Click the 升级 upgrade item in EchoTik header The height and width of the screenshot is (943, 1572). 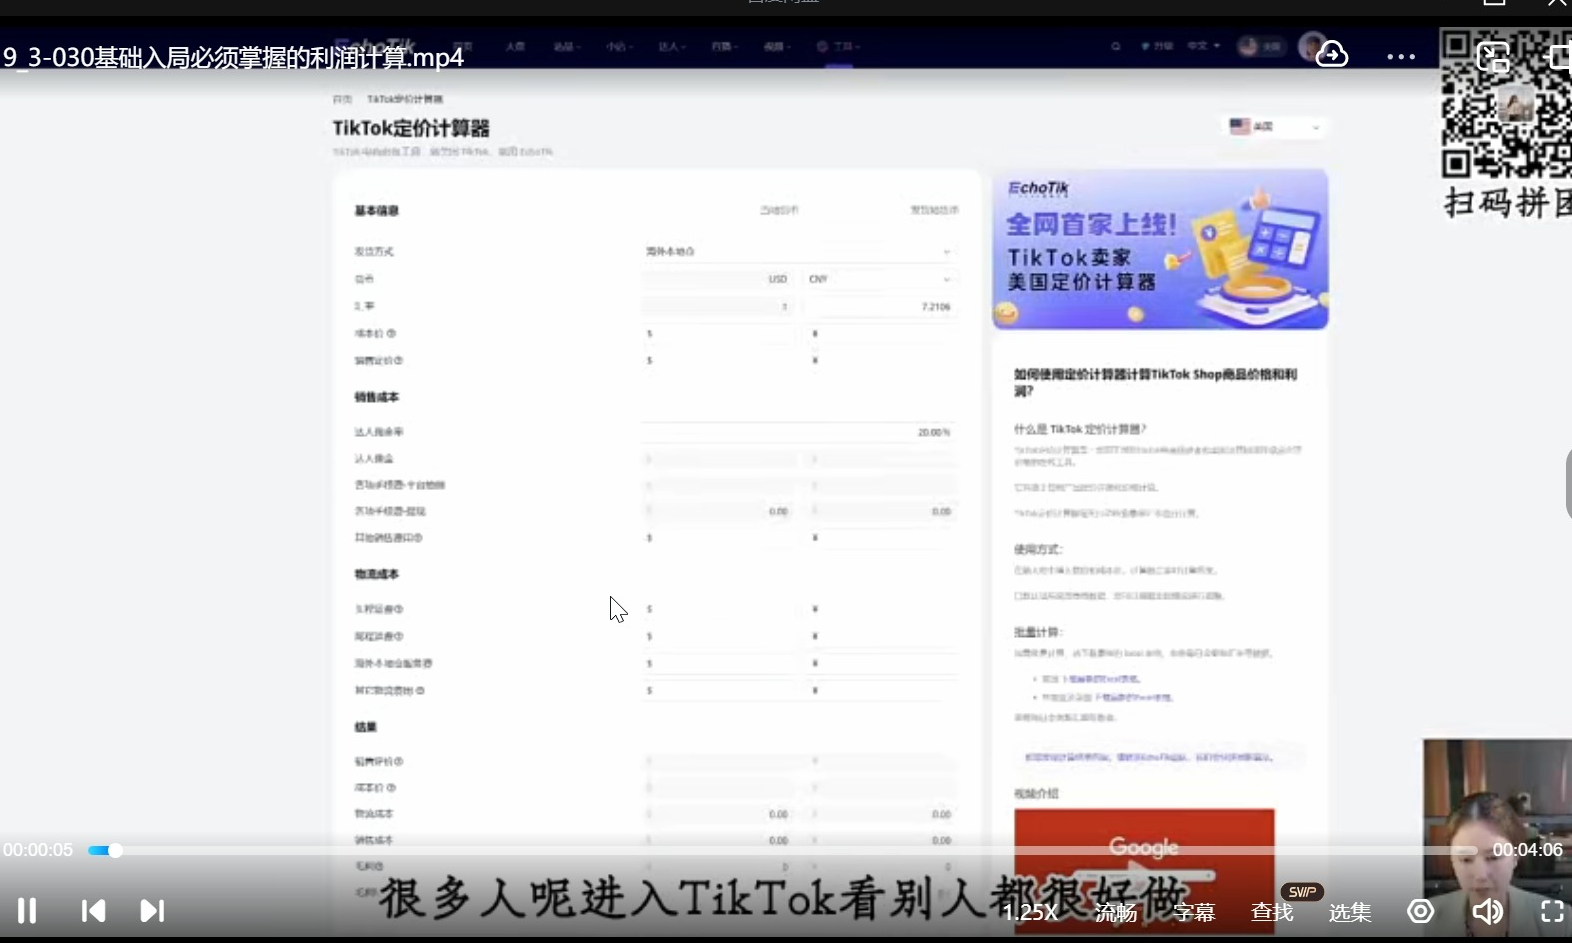(x=1157, y=46)
